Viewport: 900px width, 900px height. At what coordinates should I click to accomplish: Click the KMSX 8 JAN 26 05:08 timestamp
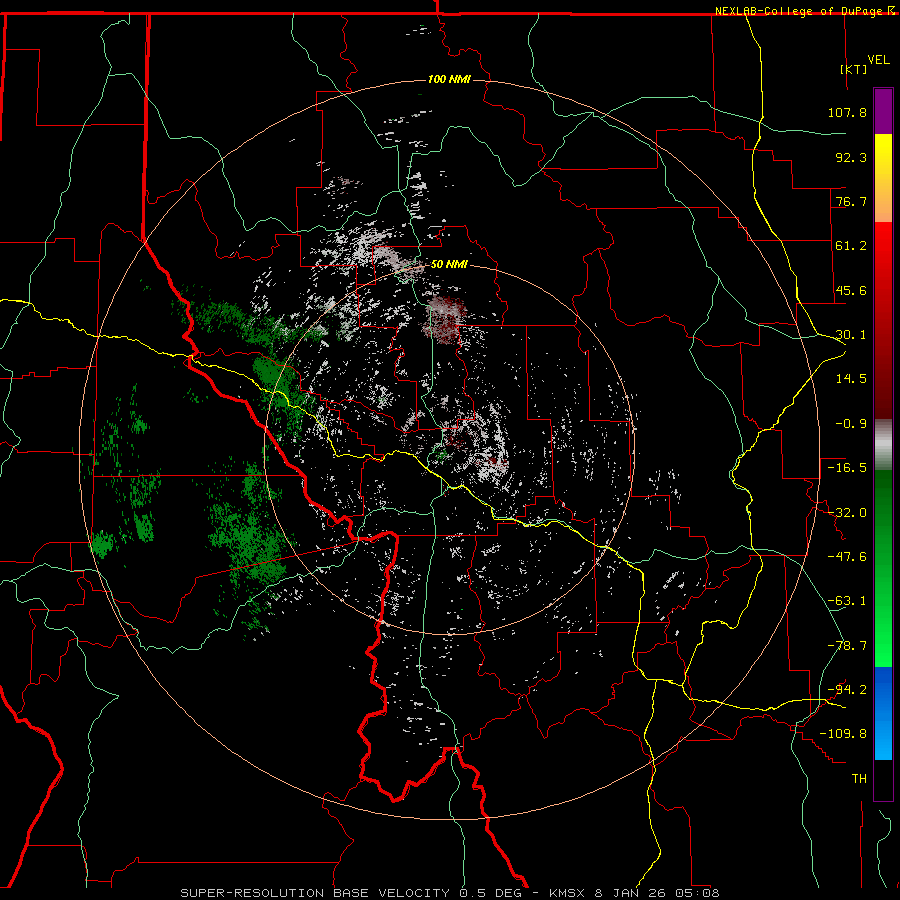634,893
